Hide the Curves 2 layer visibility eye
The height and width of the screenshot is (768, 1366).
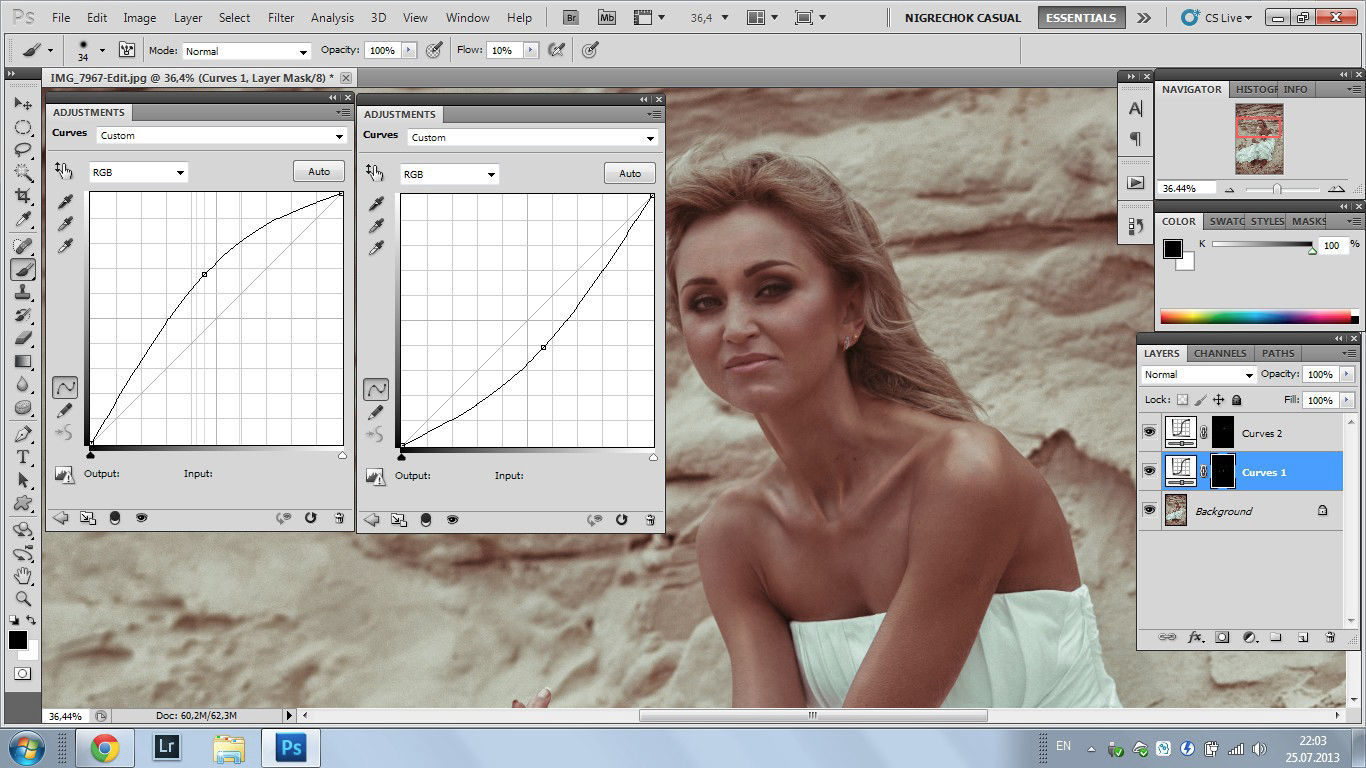coord(1149,433)
